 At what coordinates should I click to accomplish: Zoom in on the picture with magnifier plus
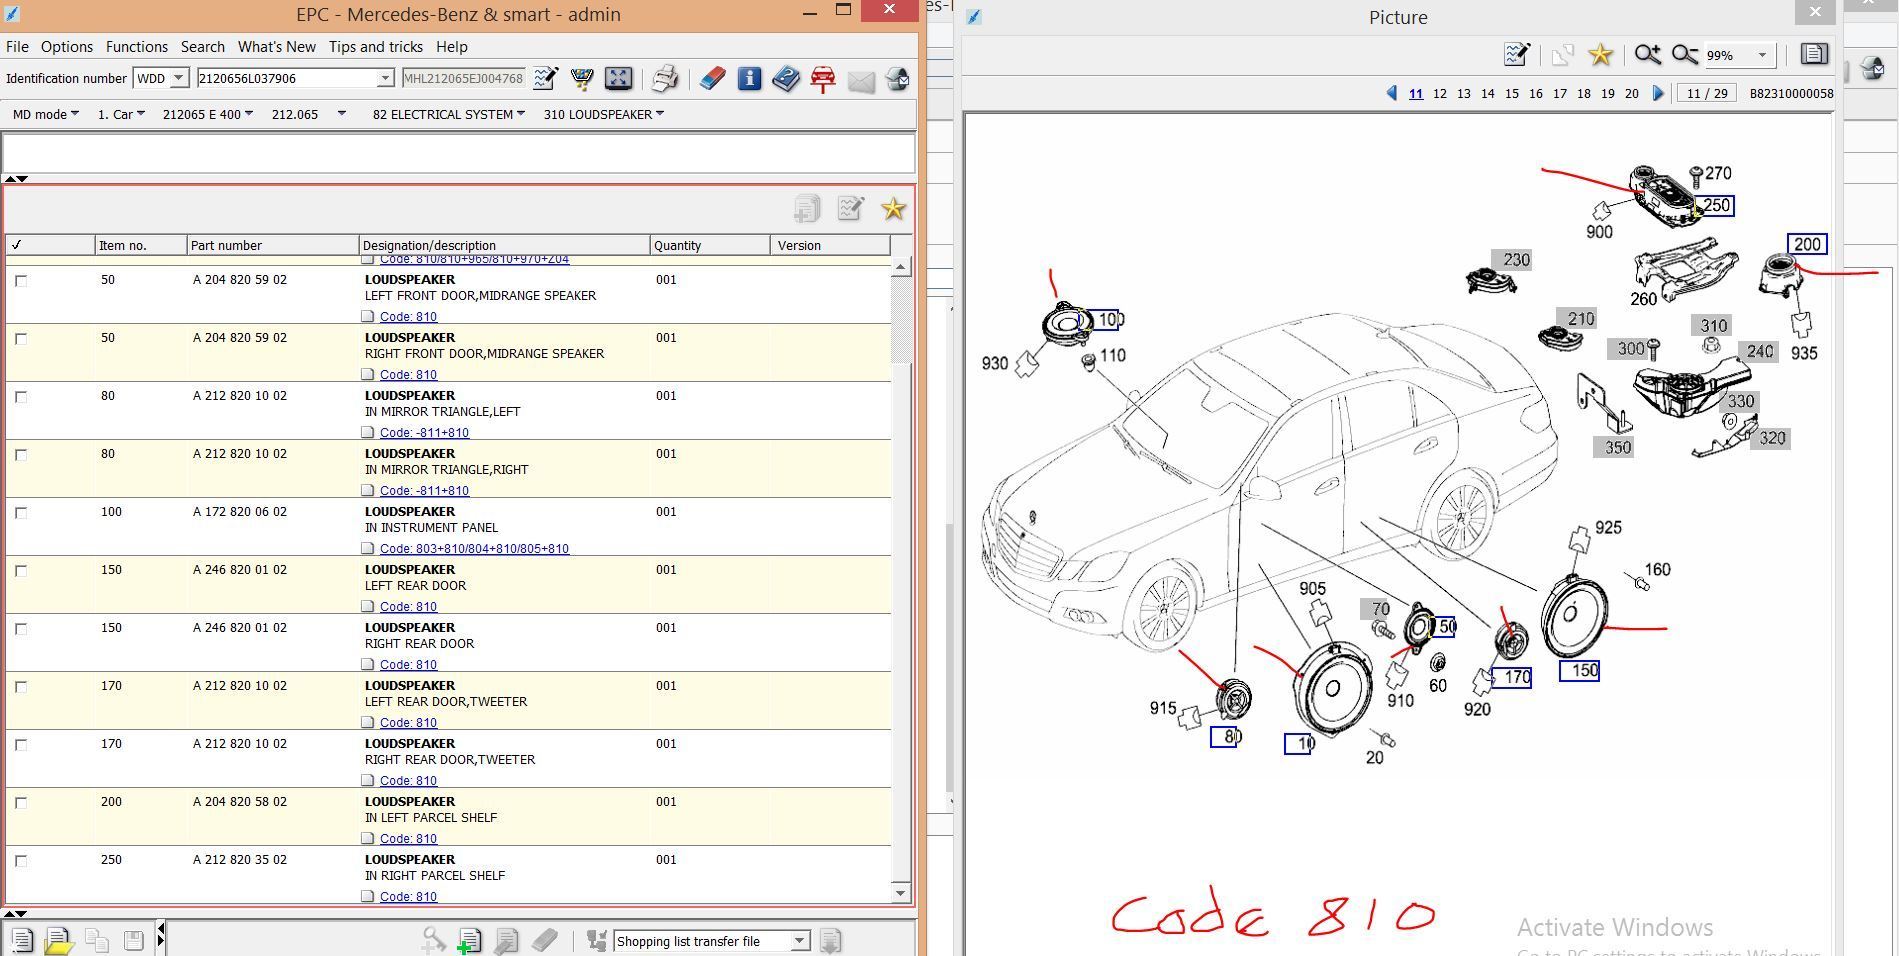1647,55
